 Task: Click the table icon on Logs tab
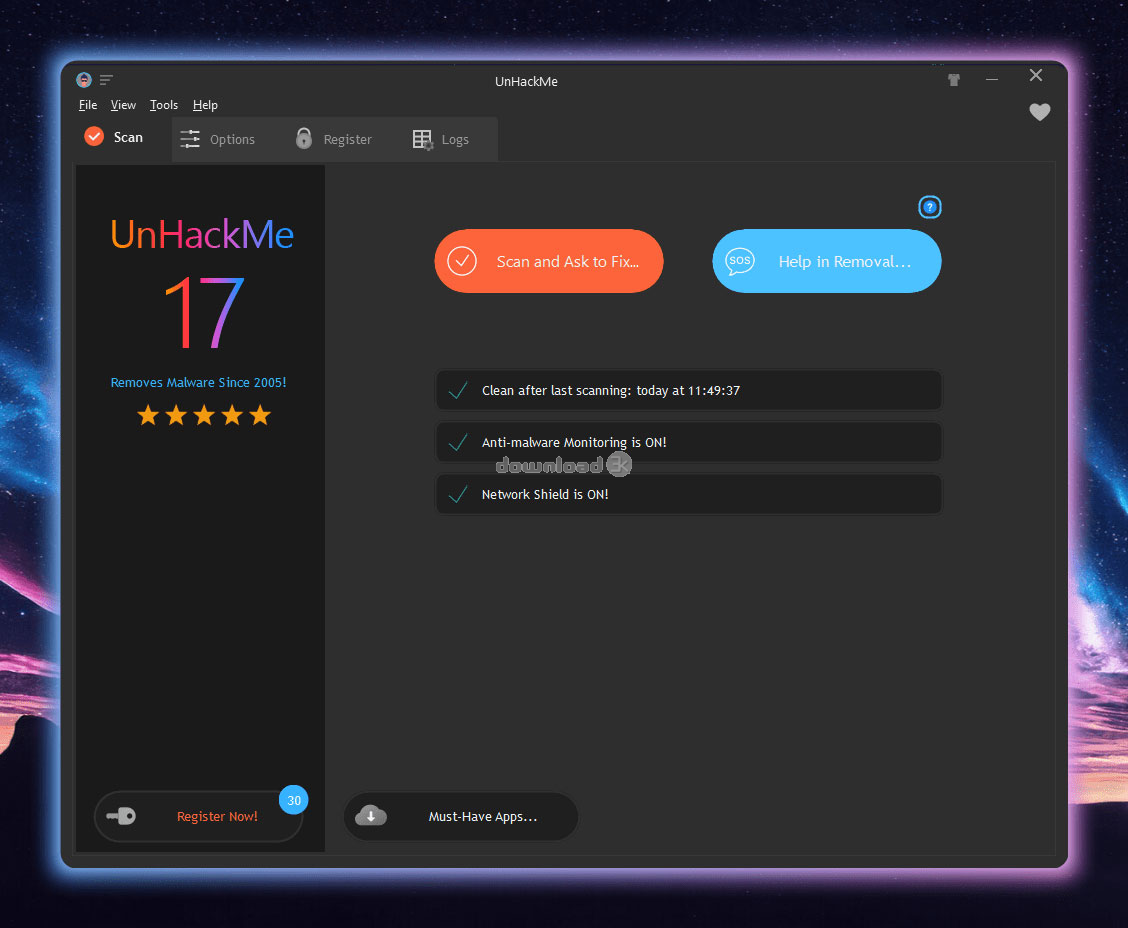422,140
